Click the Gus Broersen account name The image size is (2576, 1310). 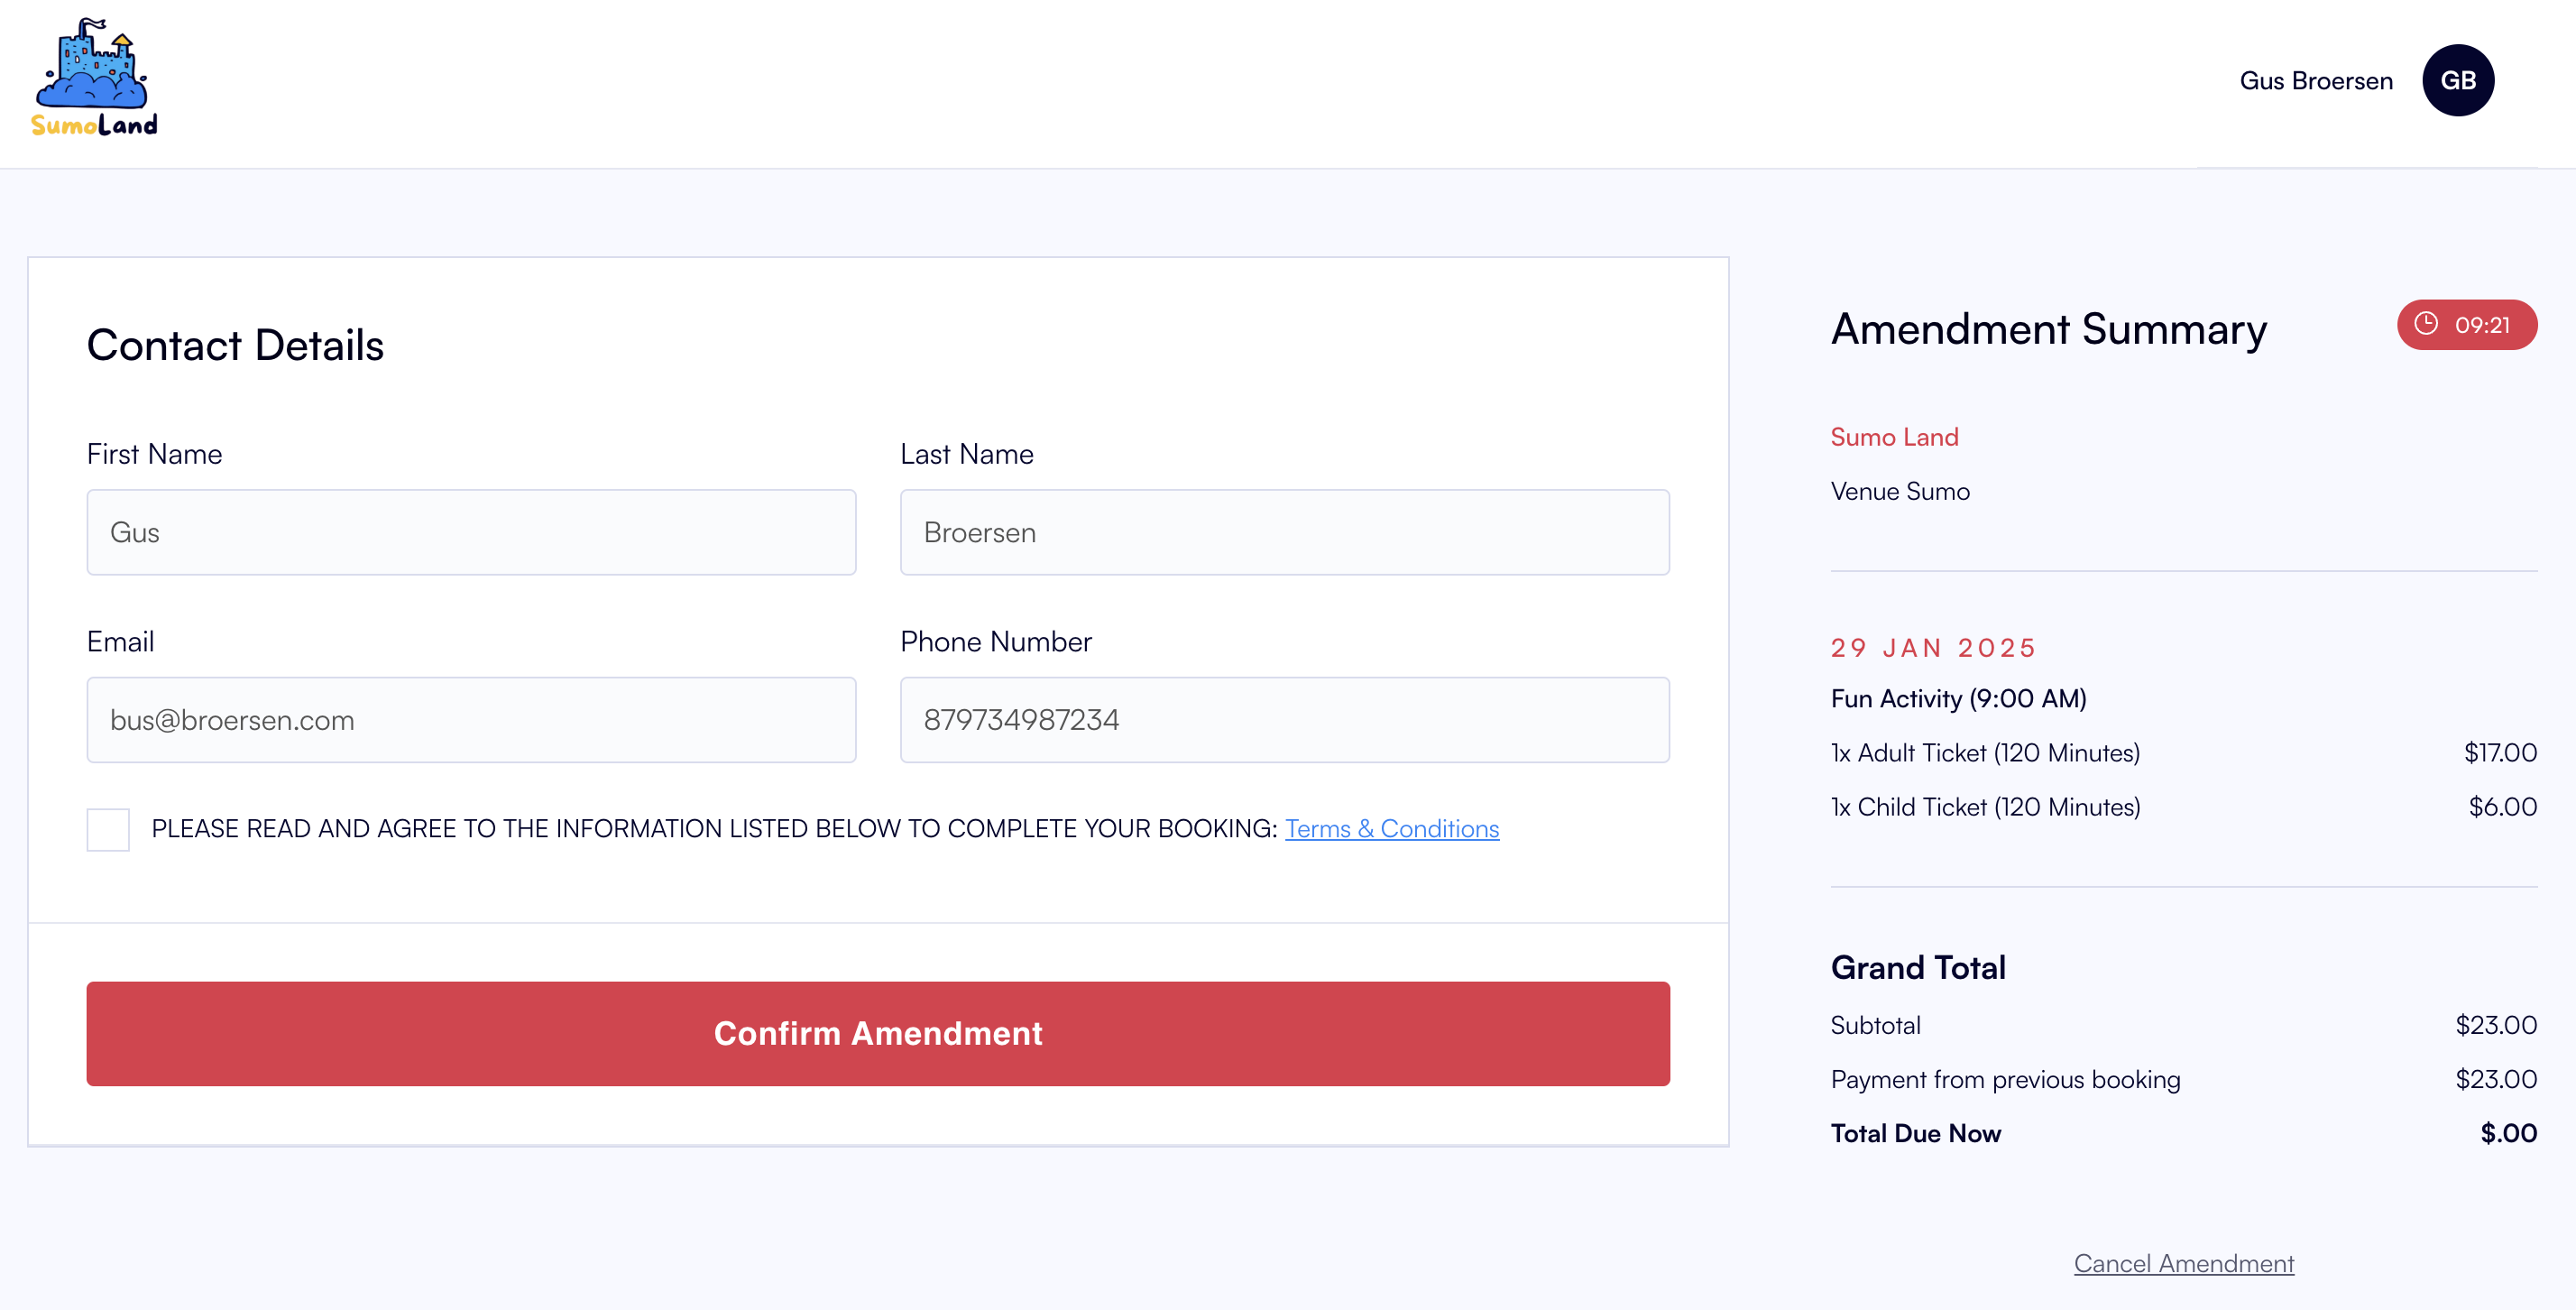2316,81
